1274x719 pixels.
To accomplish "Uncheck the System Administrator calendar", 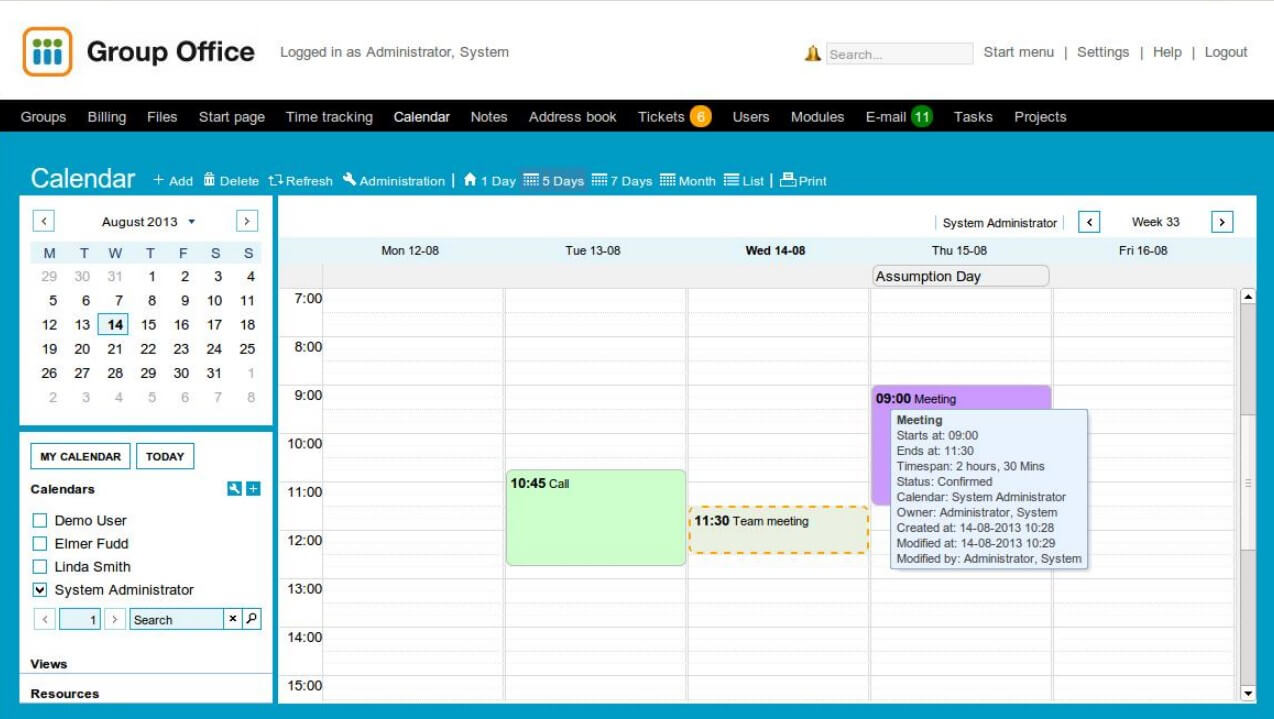I will click(x=40, y=589).
